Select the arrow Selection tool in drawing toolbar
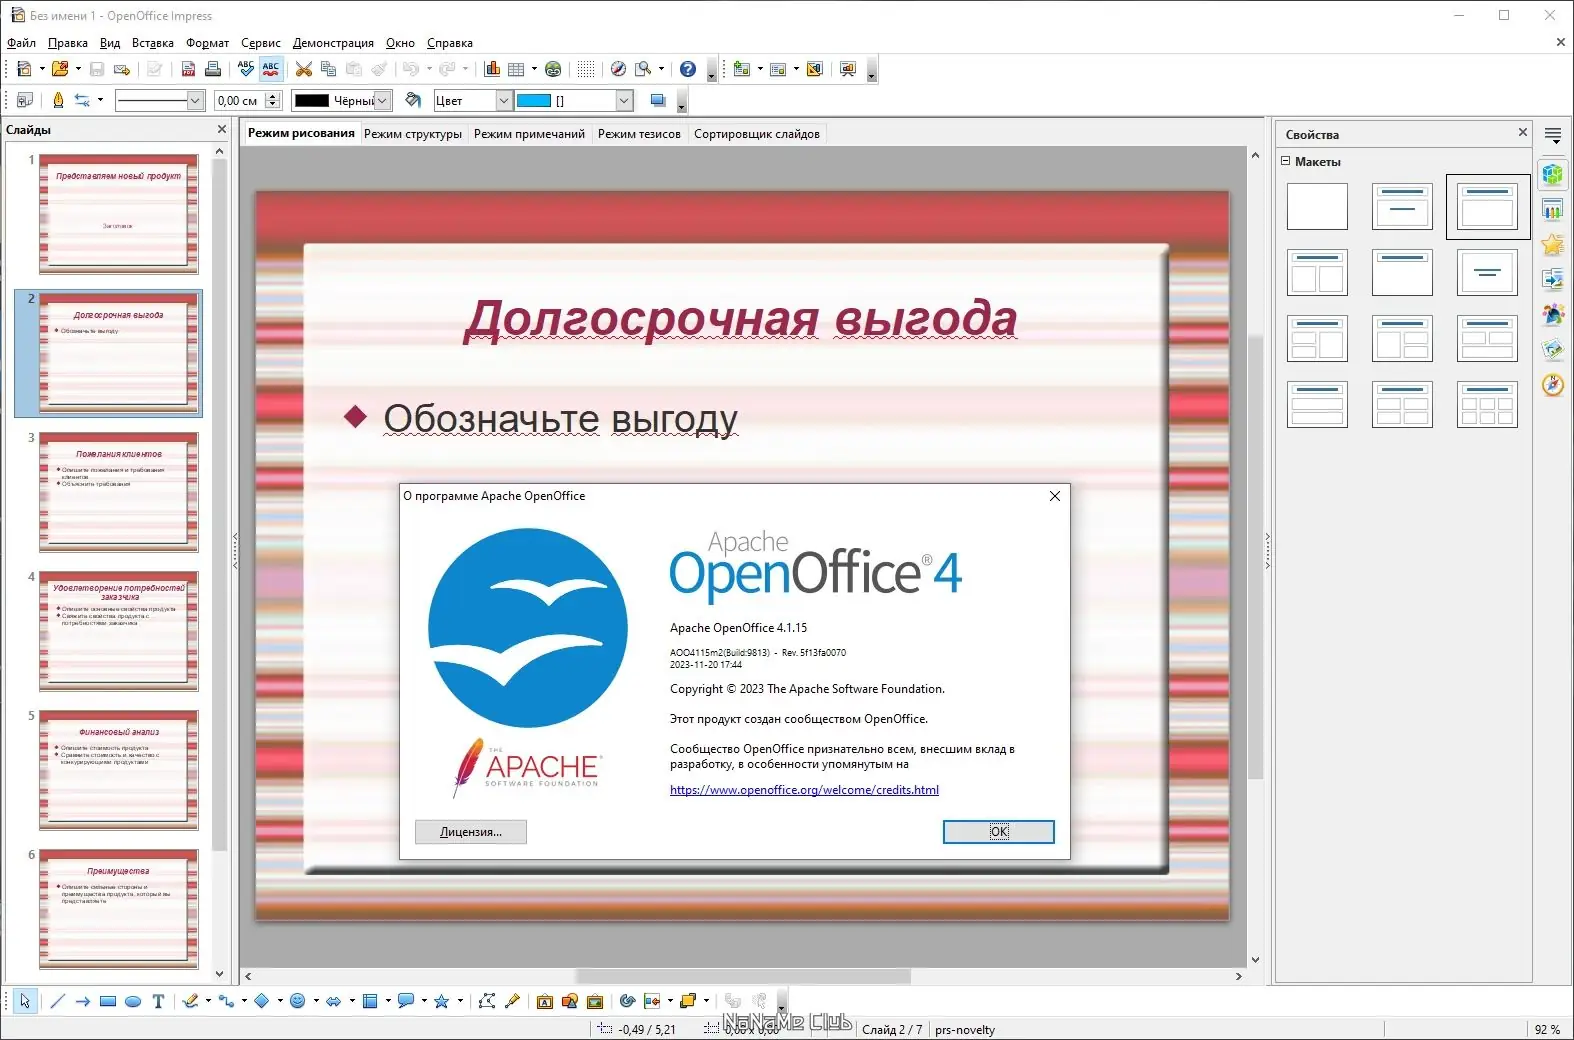 25,1001
